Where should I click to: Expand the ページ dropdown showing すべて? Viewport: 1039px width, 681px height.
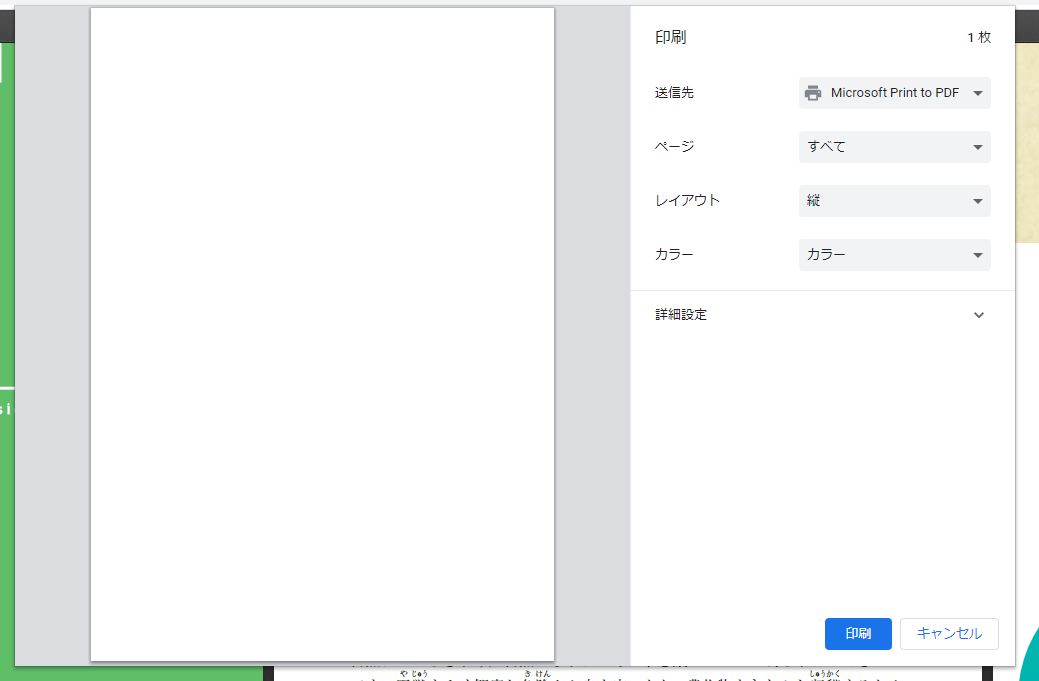coord(894,147)
